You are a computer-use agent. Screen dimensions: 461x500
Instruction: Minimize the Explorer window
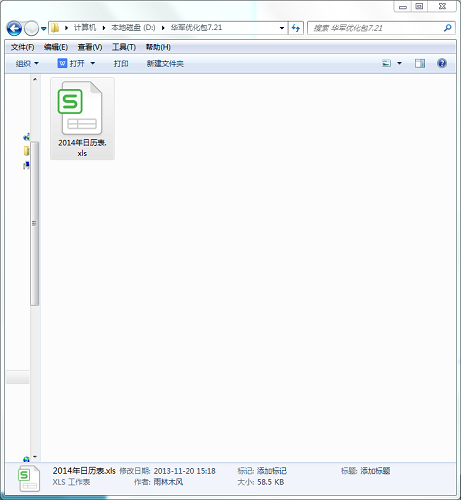[403, 7]
